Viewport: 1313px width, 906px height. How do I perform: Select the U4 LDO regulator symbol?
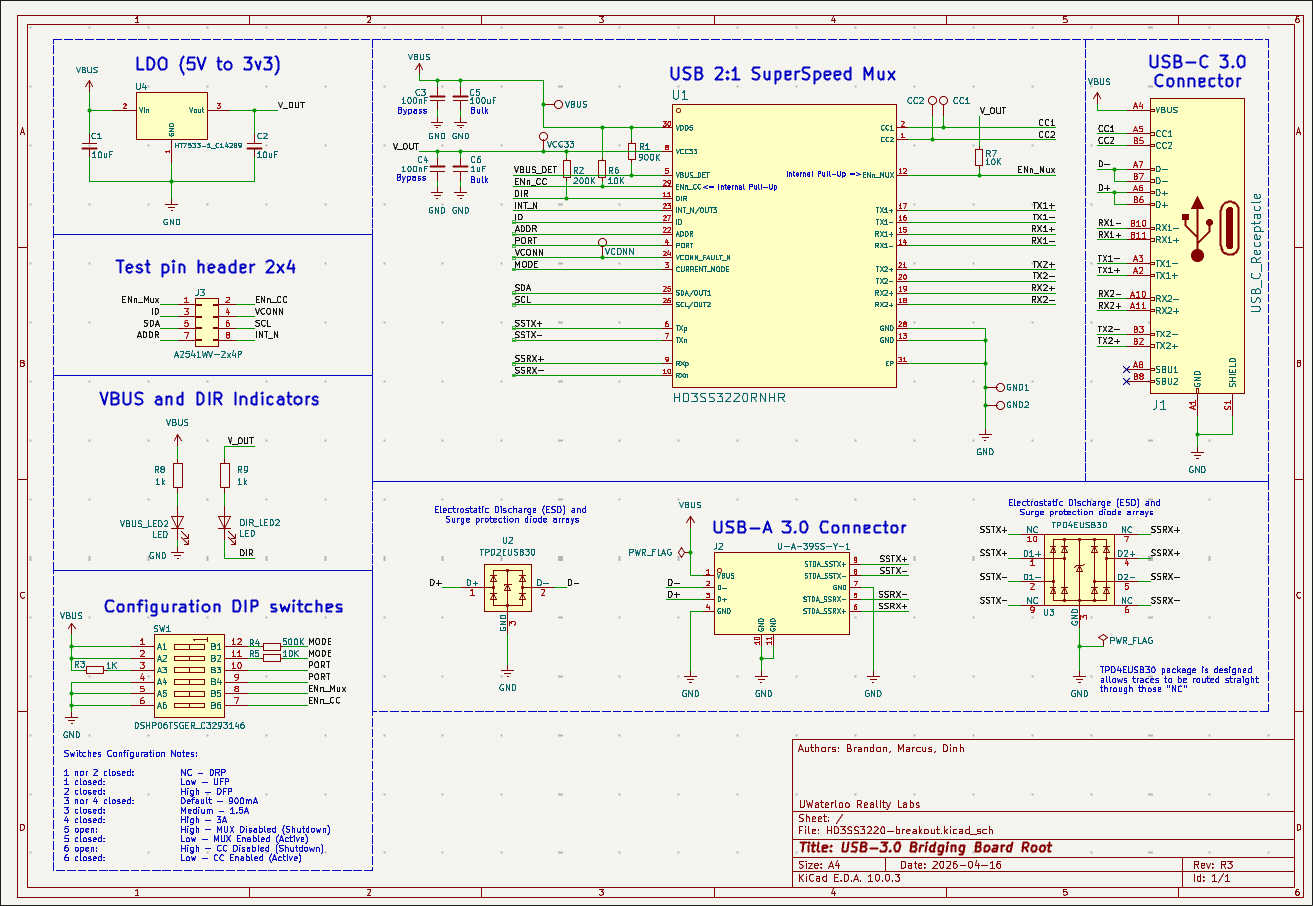(173, 118)
